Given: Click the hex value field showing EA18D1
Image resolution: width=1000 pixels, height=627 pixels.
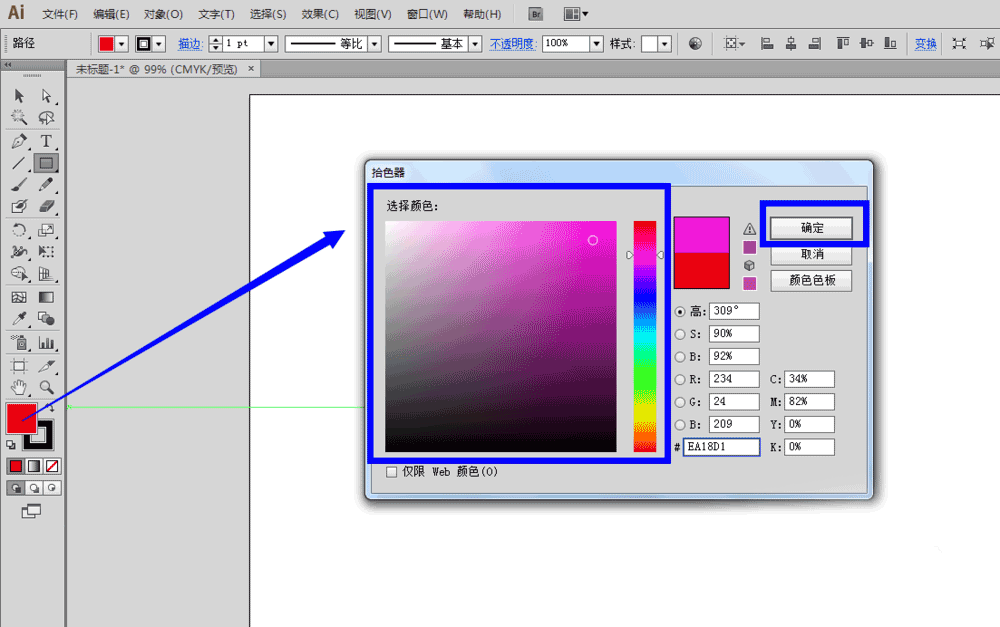Looking at the screenshot, I should 720,446.
